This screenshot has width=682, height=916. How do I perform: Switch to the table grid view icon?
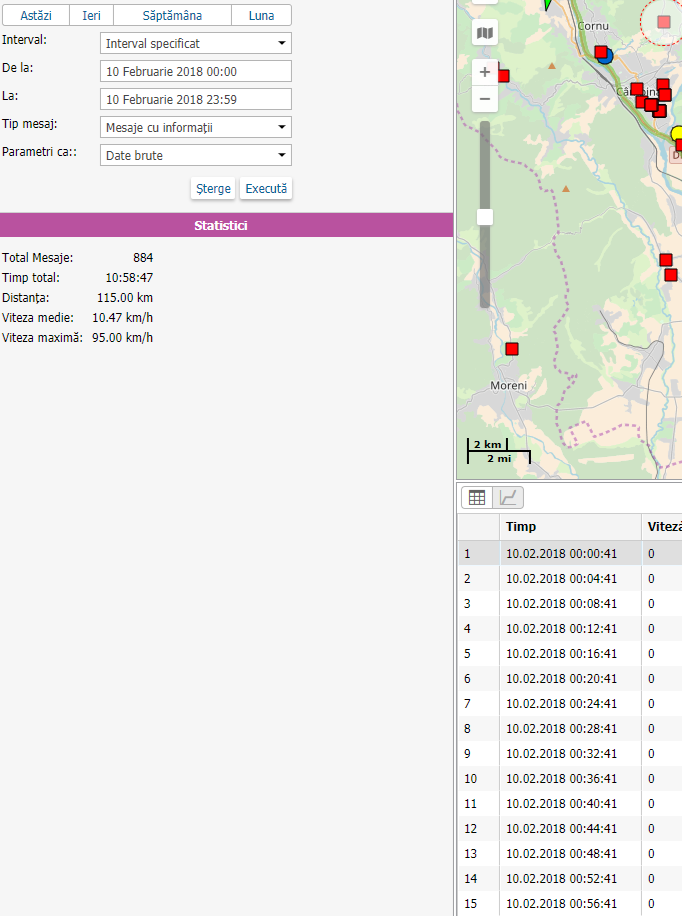point(477,497)
